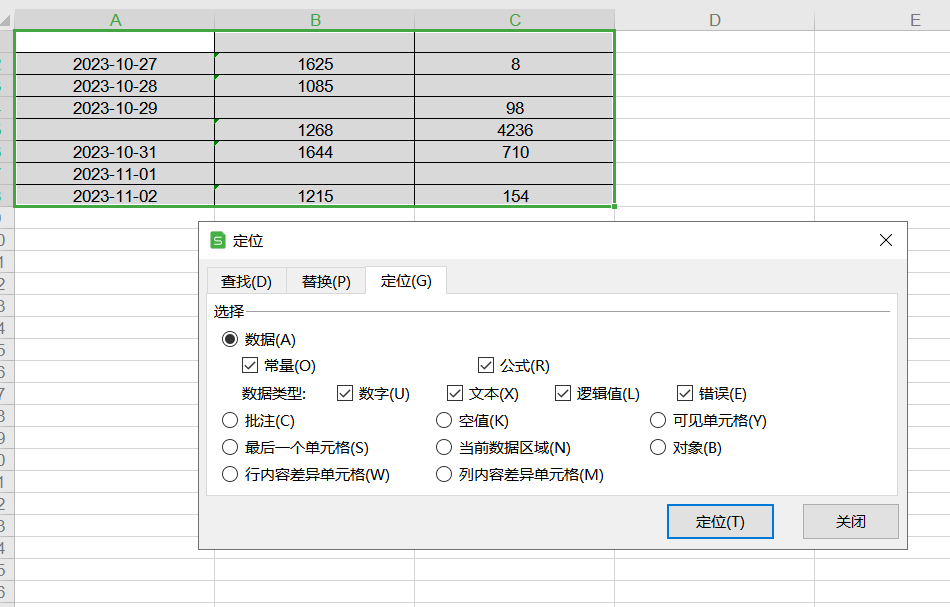Click the selection fill handle below 154

(614, 207)
